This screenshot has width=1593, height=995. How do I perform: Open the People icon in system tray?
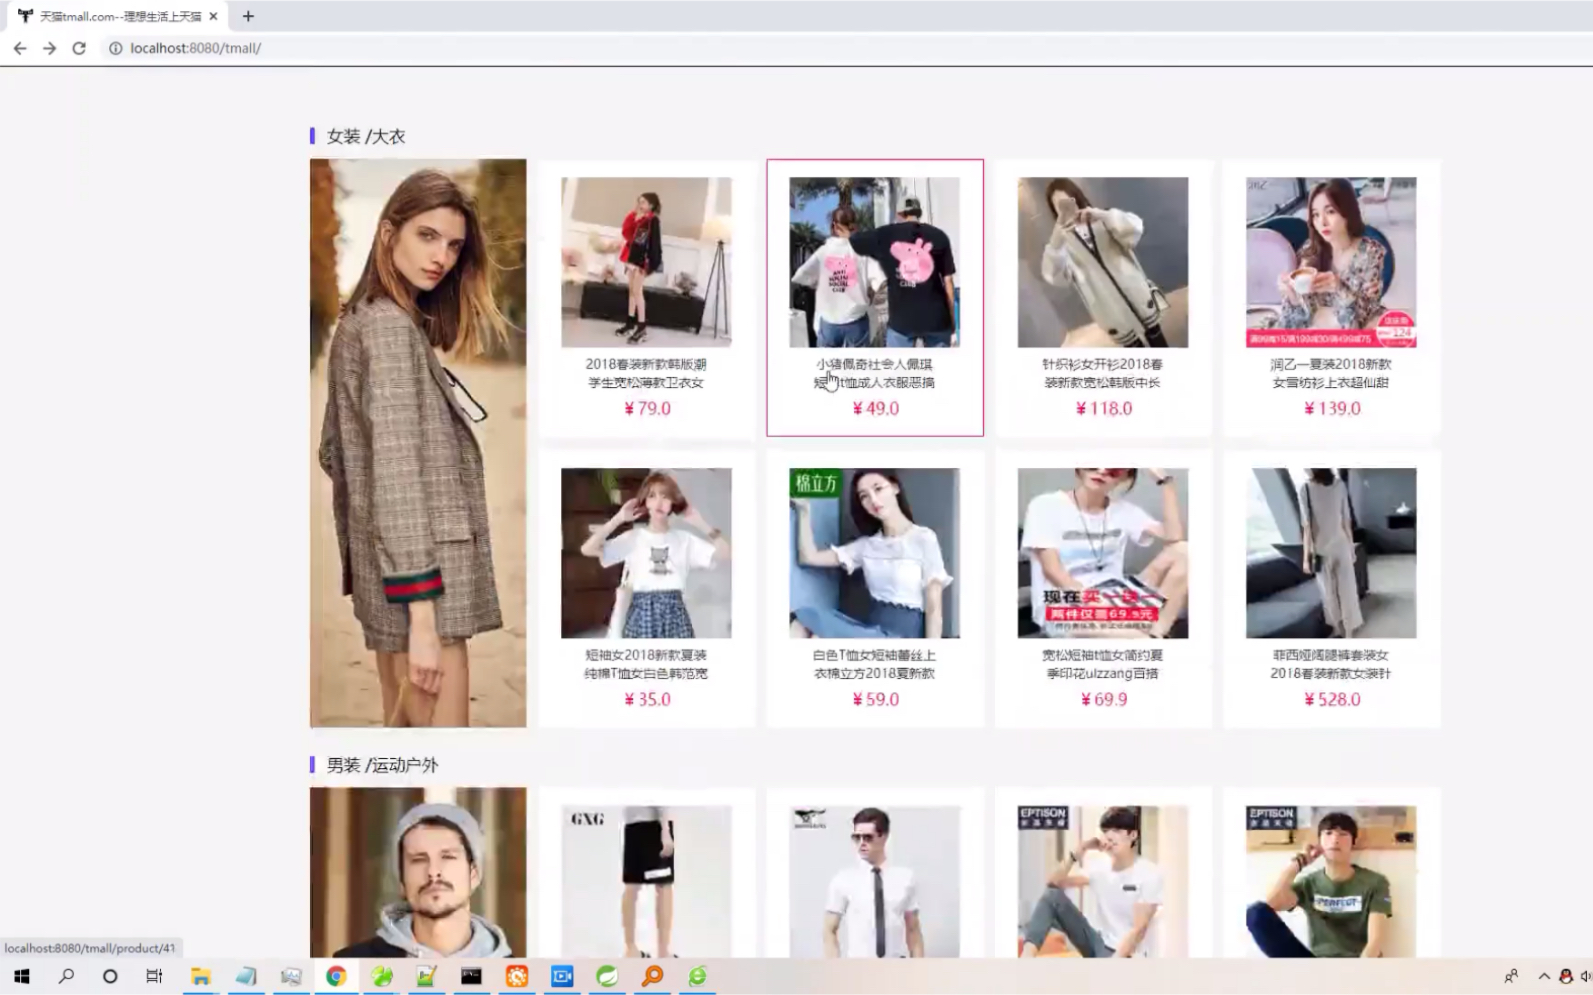pos(1511,976)
